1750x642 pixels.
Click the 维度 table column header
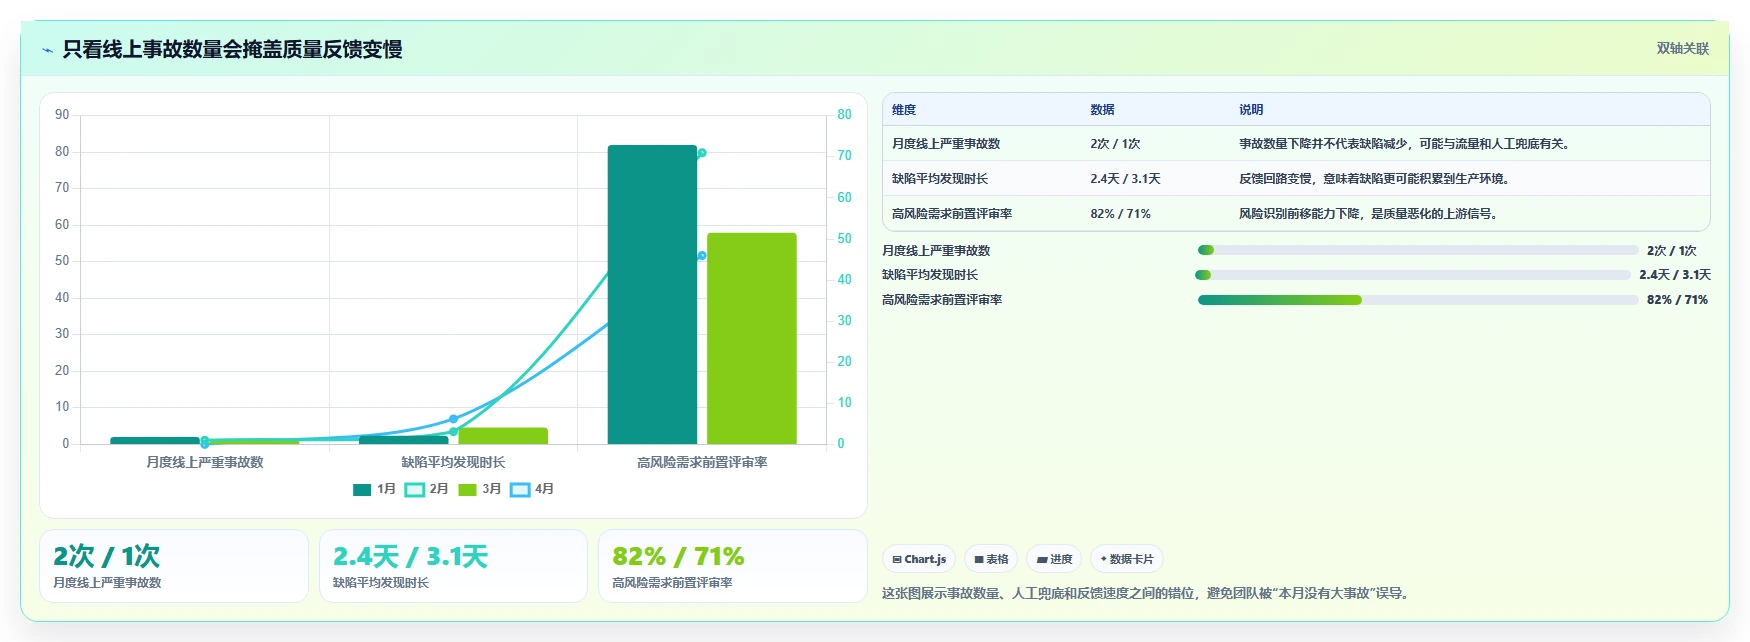[x=904, y=110]
